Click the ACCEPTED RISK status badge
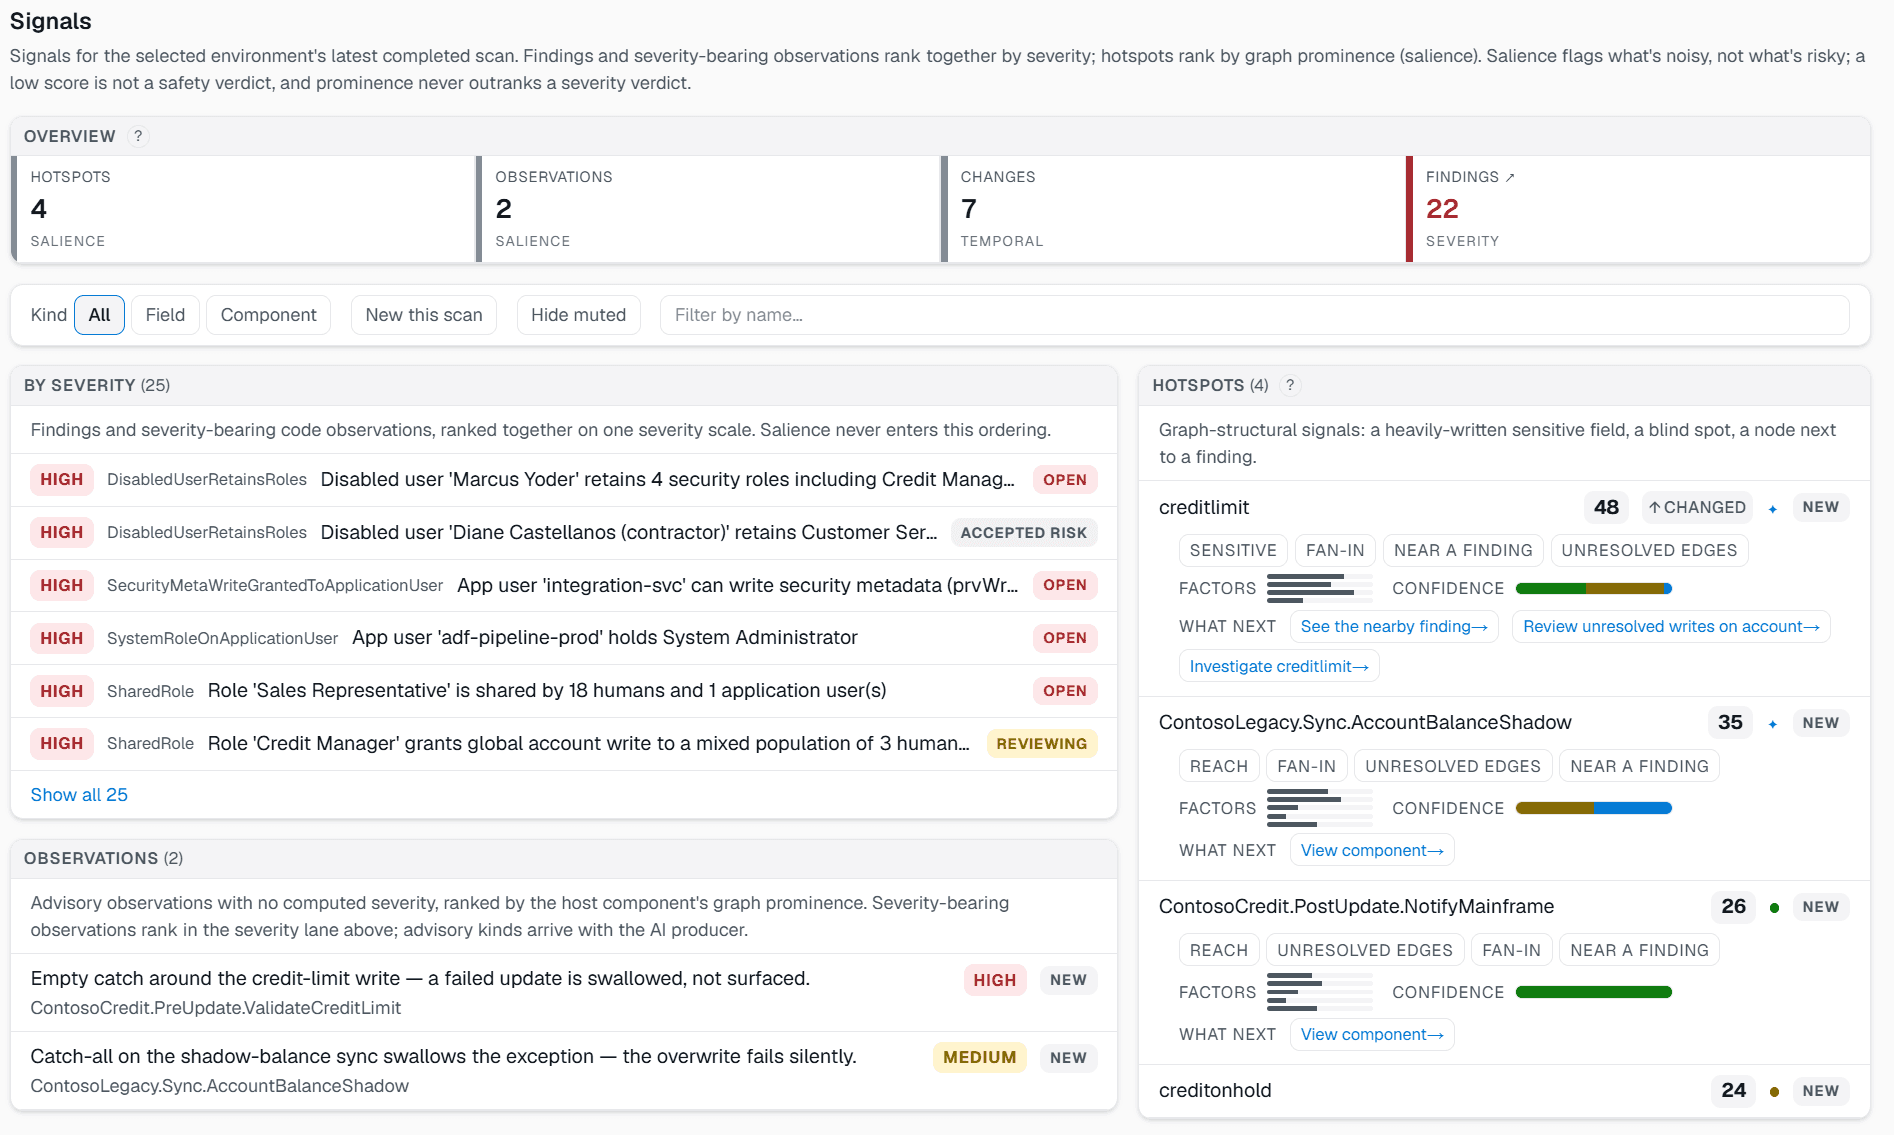The image size is (1894, 1135). click(1023, 533)
